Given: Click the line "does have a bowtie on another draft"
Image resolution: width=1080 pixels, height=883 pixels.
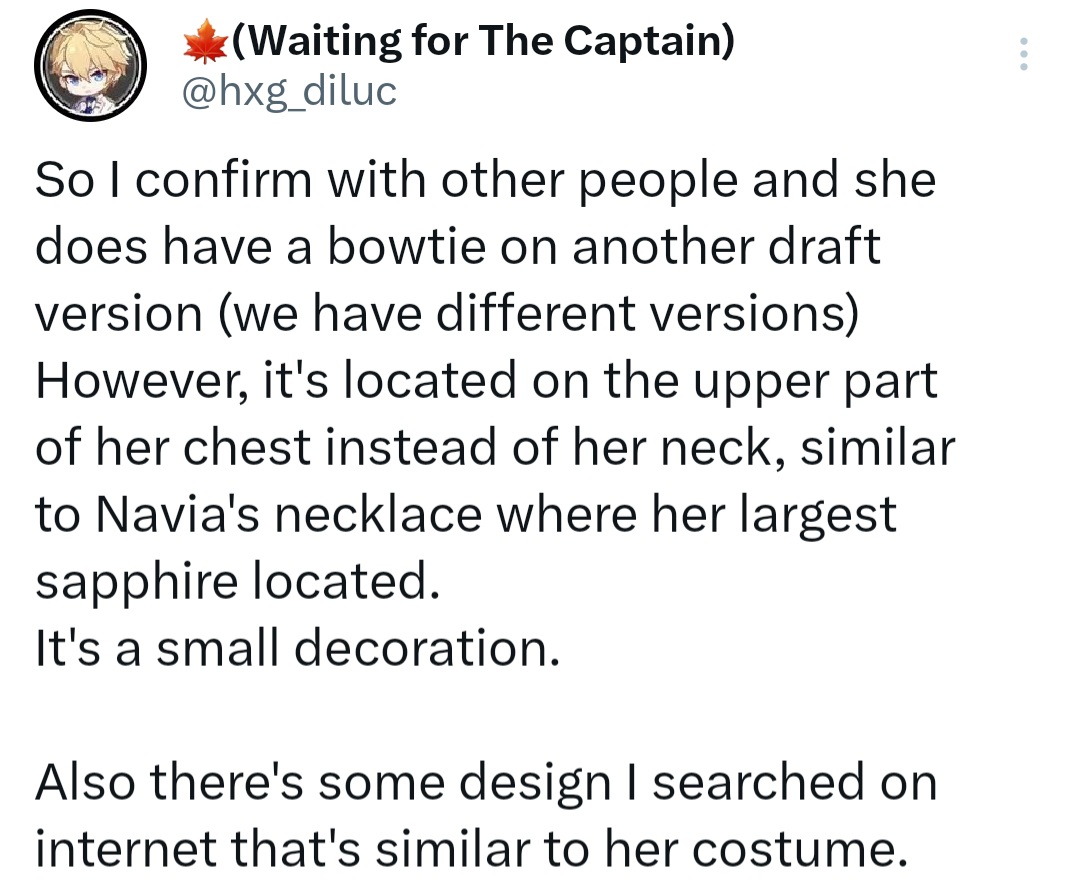Looking at the screenshot, I should click(458, 247).
